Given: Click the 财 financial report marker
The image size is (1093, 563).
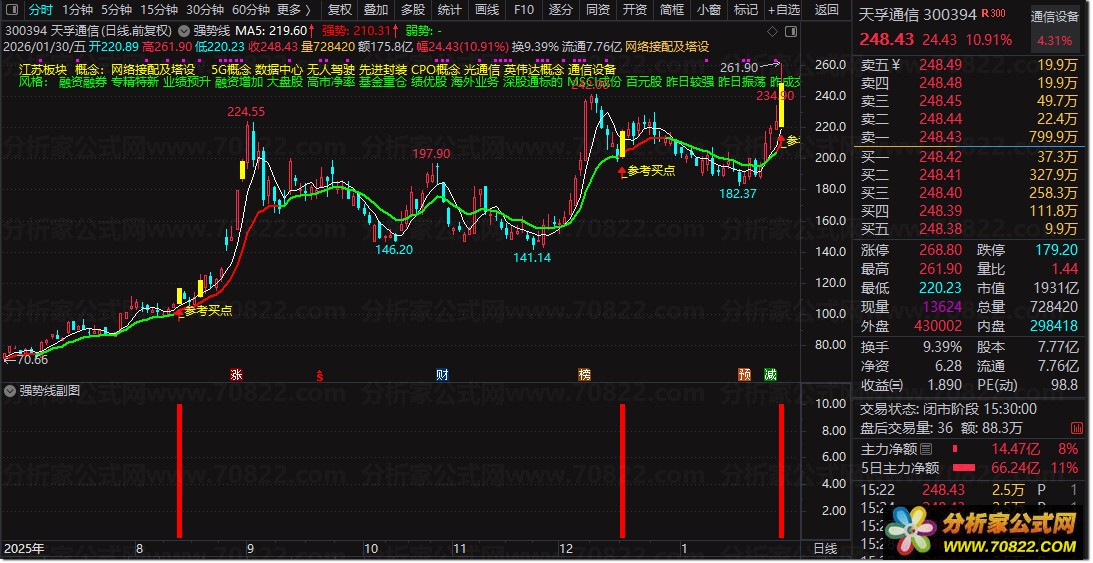Looking at the screenshot, I should 442,375.
